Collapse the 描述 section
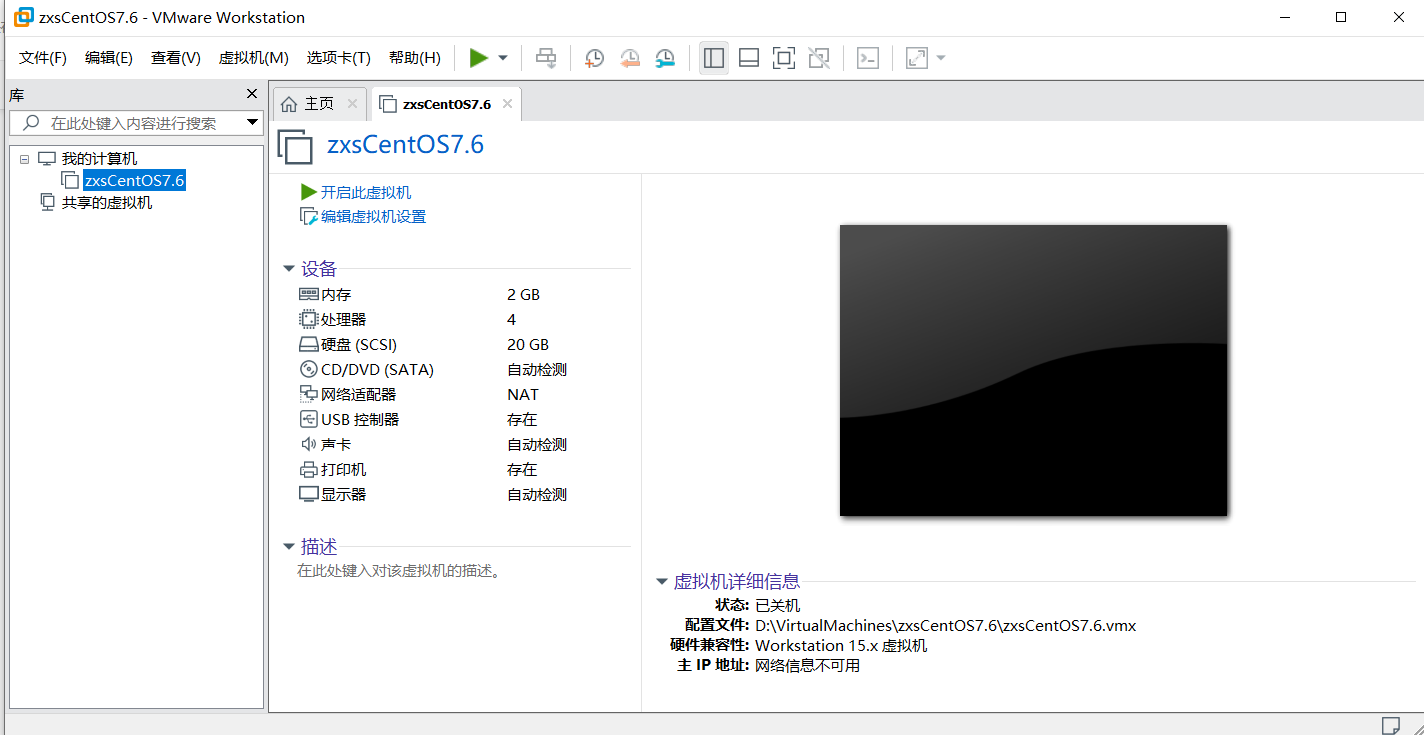Screen dimensions: 1424x735 click(x=289, y=547)
